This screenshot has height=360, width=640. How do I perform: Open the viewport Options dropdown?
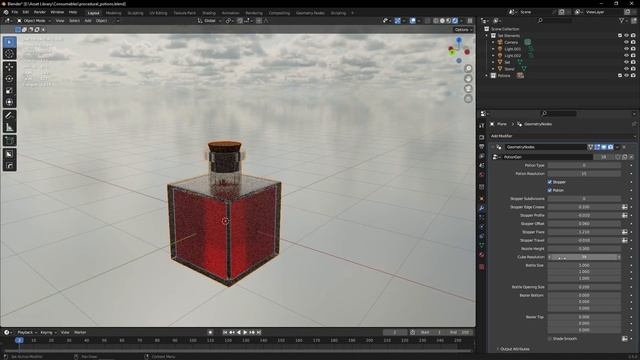point(463,29)
